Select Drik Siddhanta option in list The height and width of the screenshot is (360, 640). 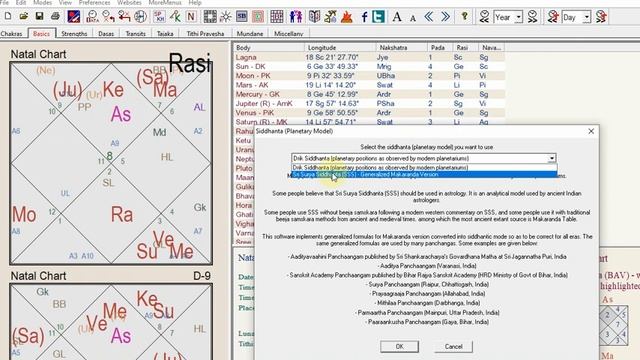(424, 168)
